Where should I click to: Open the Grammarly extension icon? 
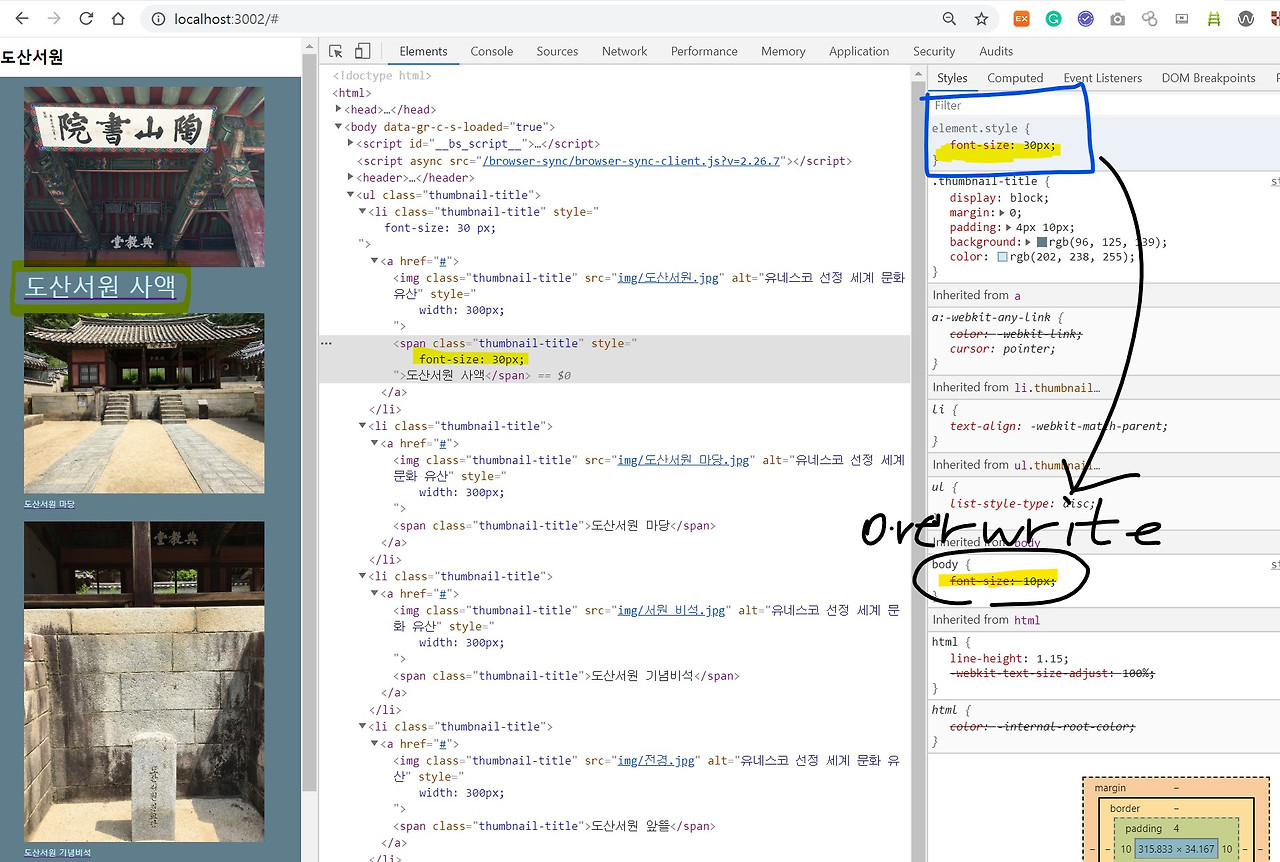coord(1053,19)
